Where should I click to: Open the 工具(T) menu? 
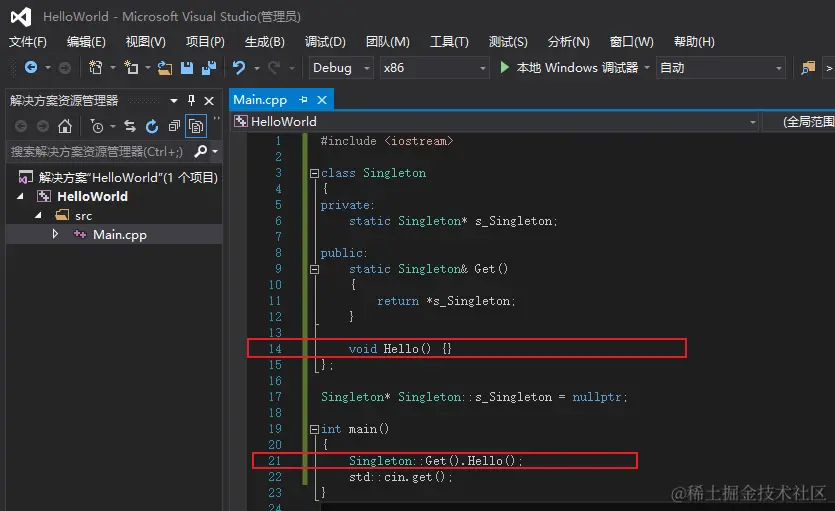(449, 42)
